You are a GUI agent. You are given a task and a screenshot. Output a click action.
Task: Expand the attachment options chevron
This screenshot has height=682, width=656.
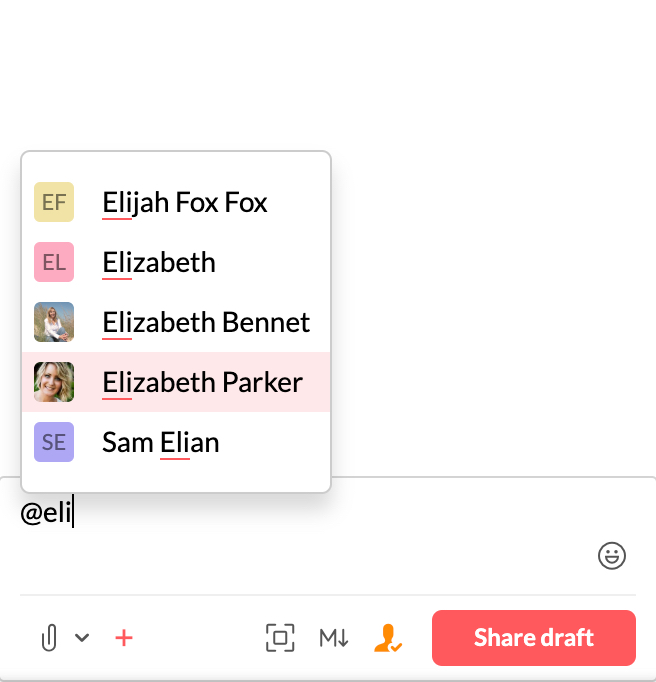click(82, 638)
